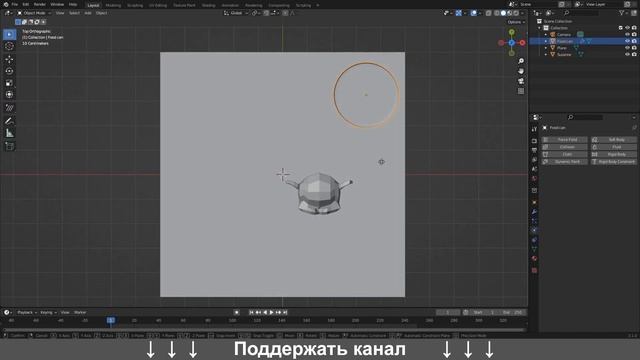Expand the Camera outliner item

click(546, 35)
